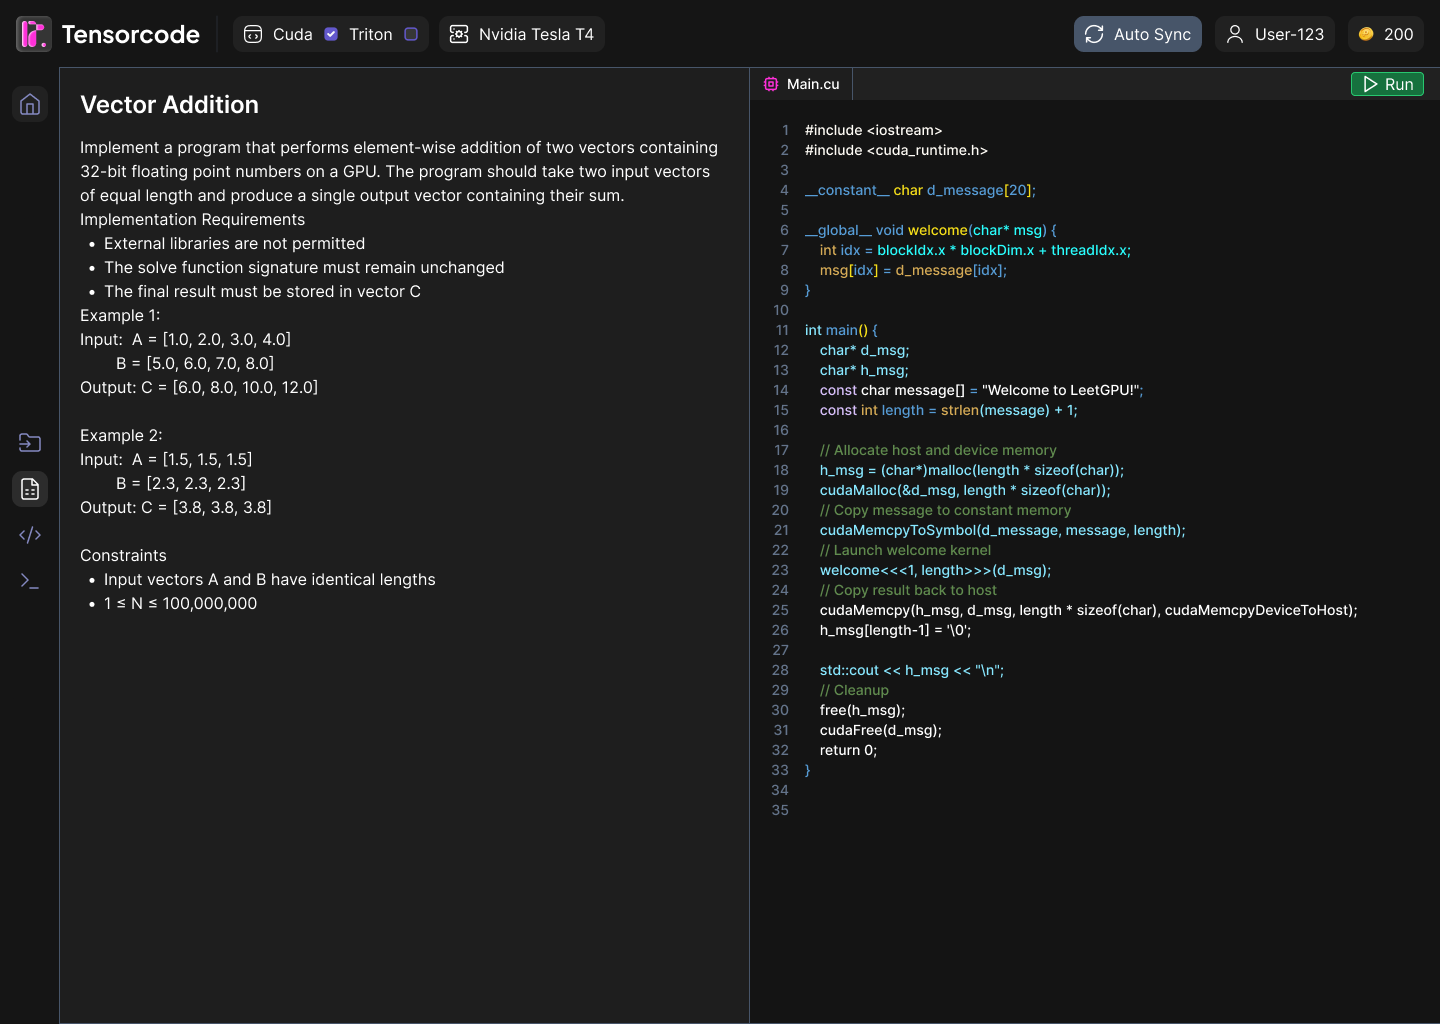1440x1024 pixels.
Task: Toggle Auto Sync
Action: 1137,33
